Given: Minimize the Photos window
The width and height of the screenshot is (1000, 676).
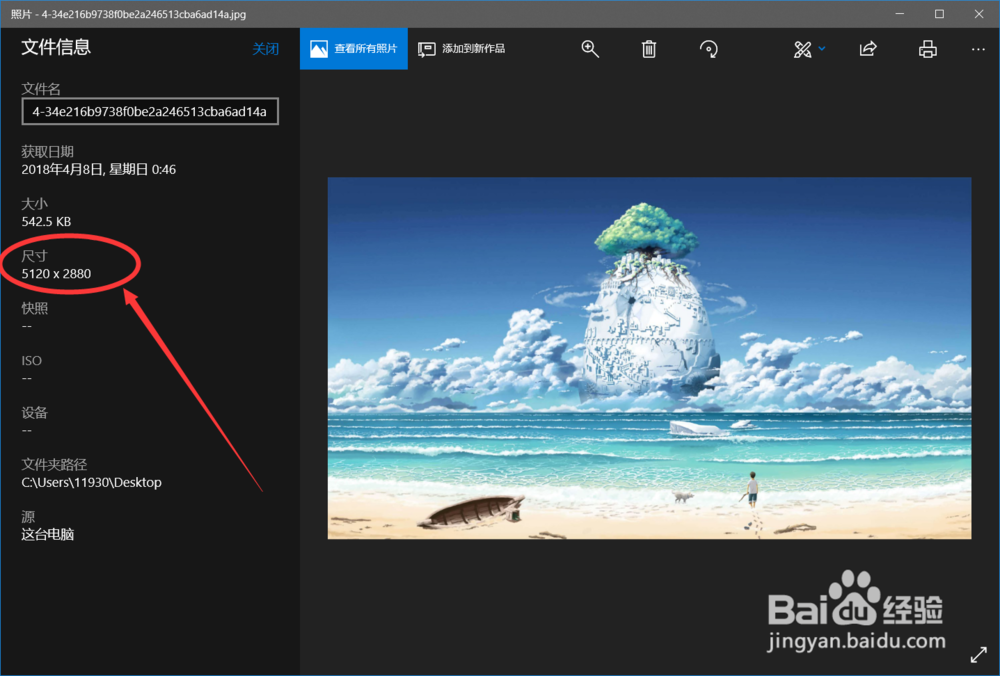Looking at the screenshot, I should [900, 14].
